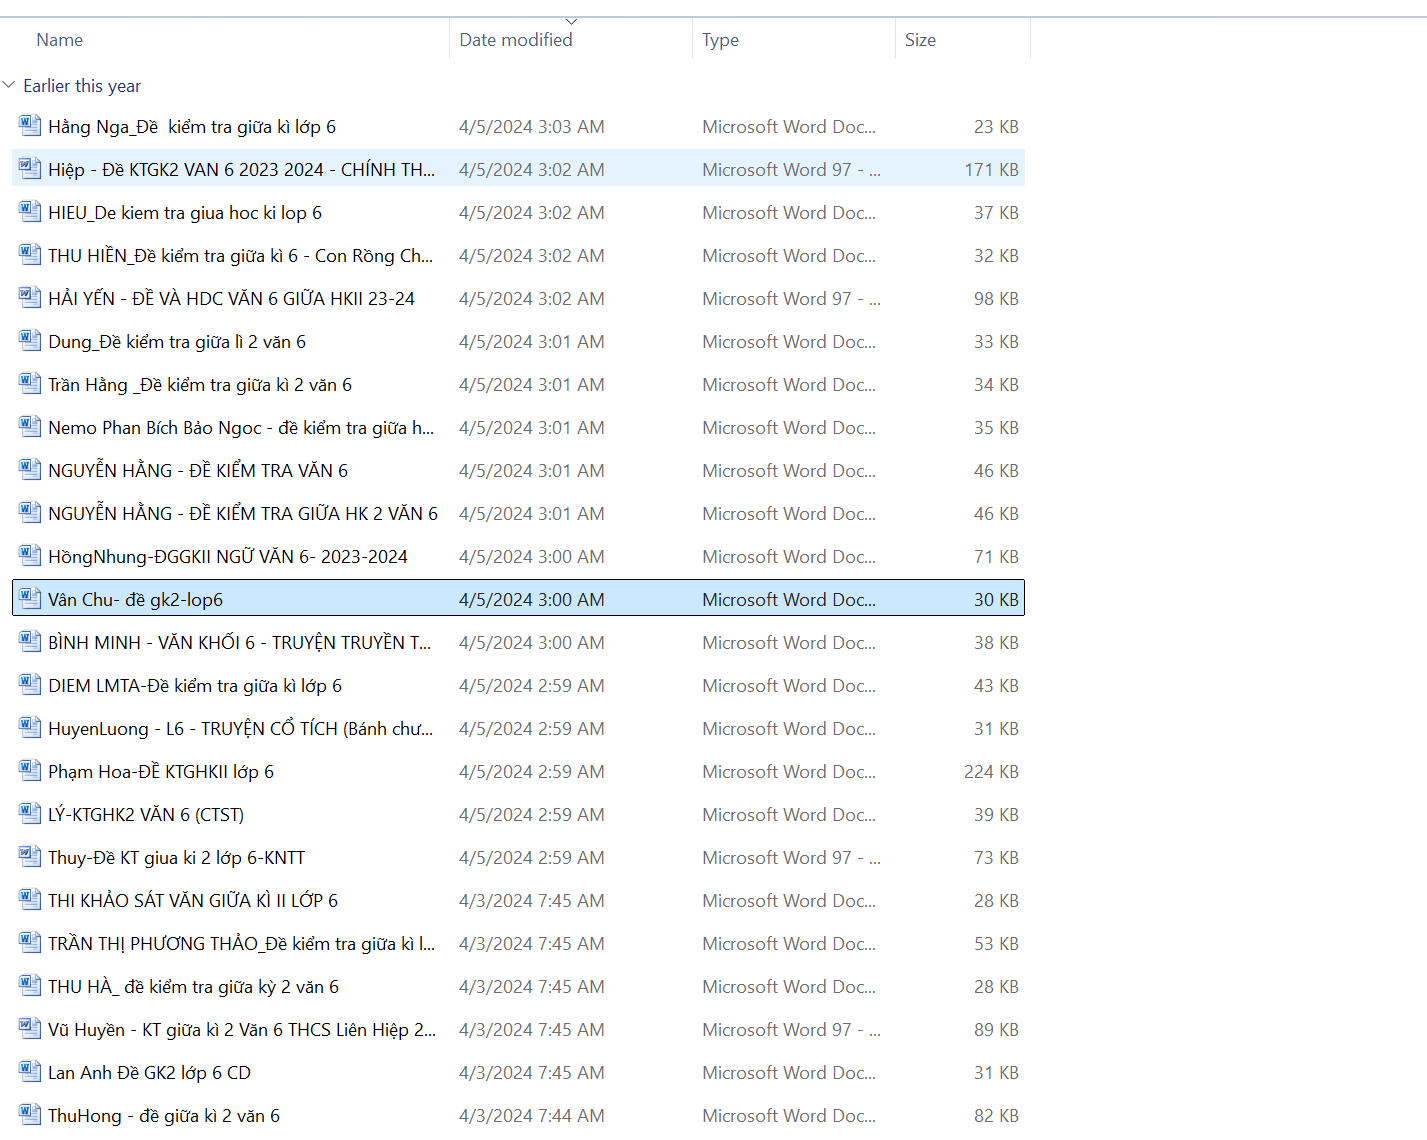The width and height of the screenshot is (1427, 1140).
Task: Select LÝ-KTGHK2 VĂN 6 (CTST) file name
Action: (146, 815)
